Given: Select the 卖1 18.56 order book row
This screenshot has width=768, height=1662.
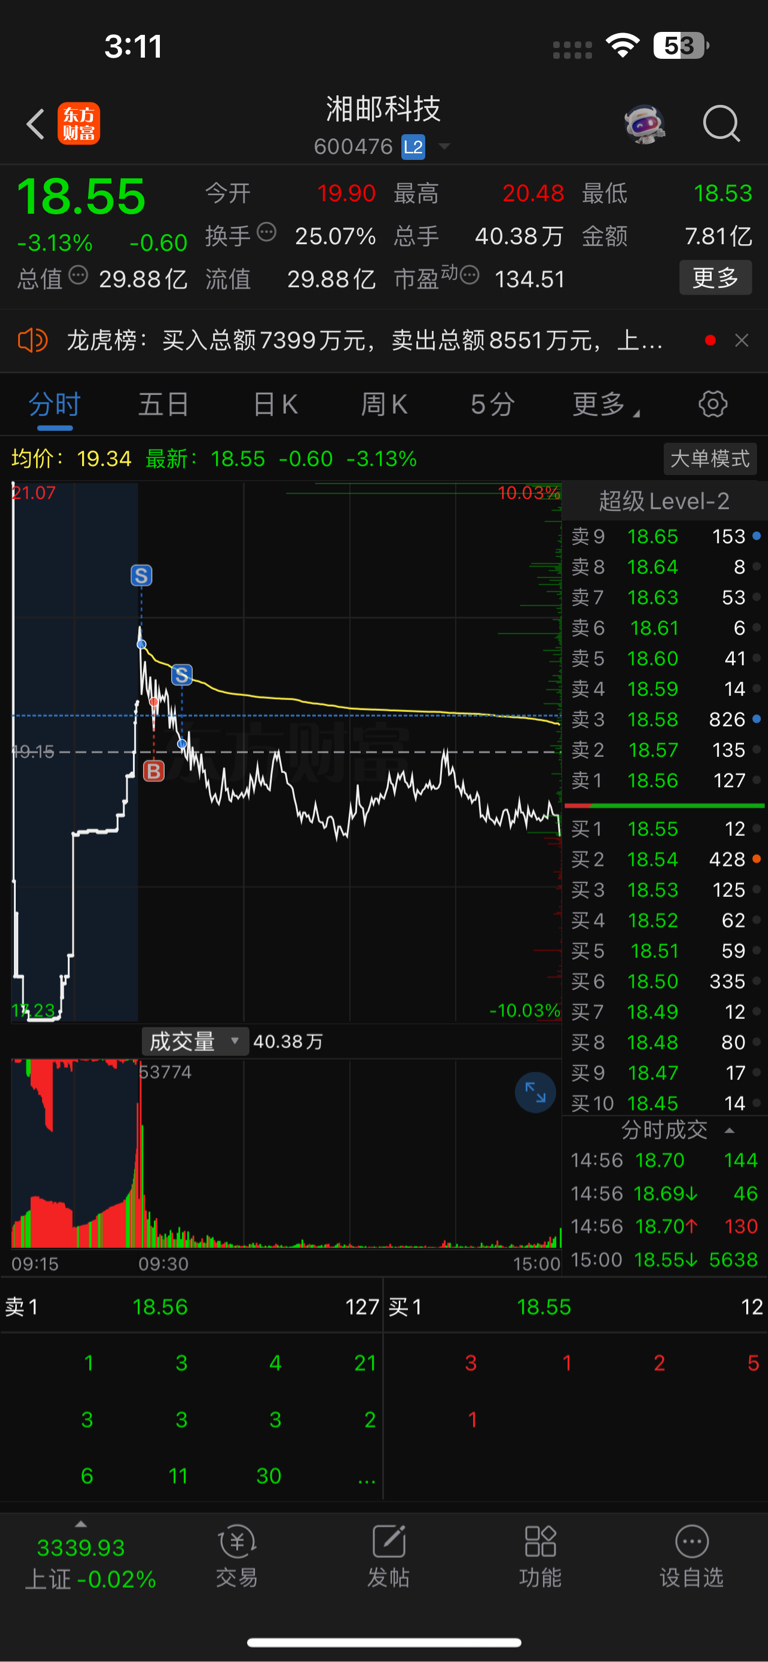Looking at the screenshot, I should (x=665, y=781).
